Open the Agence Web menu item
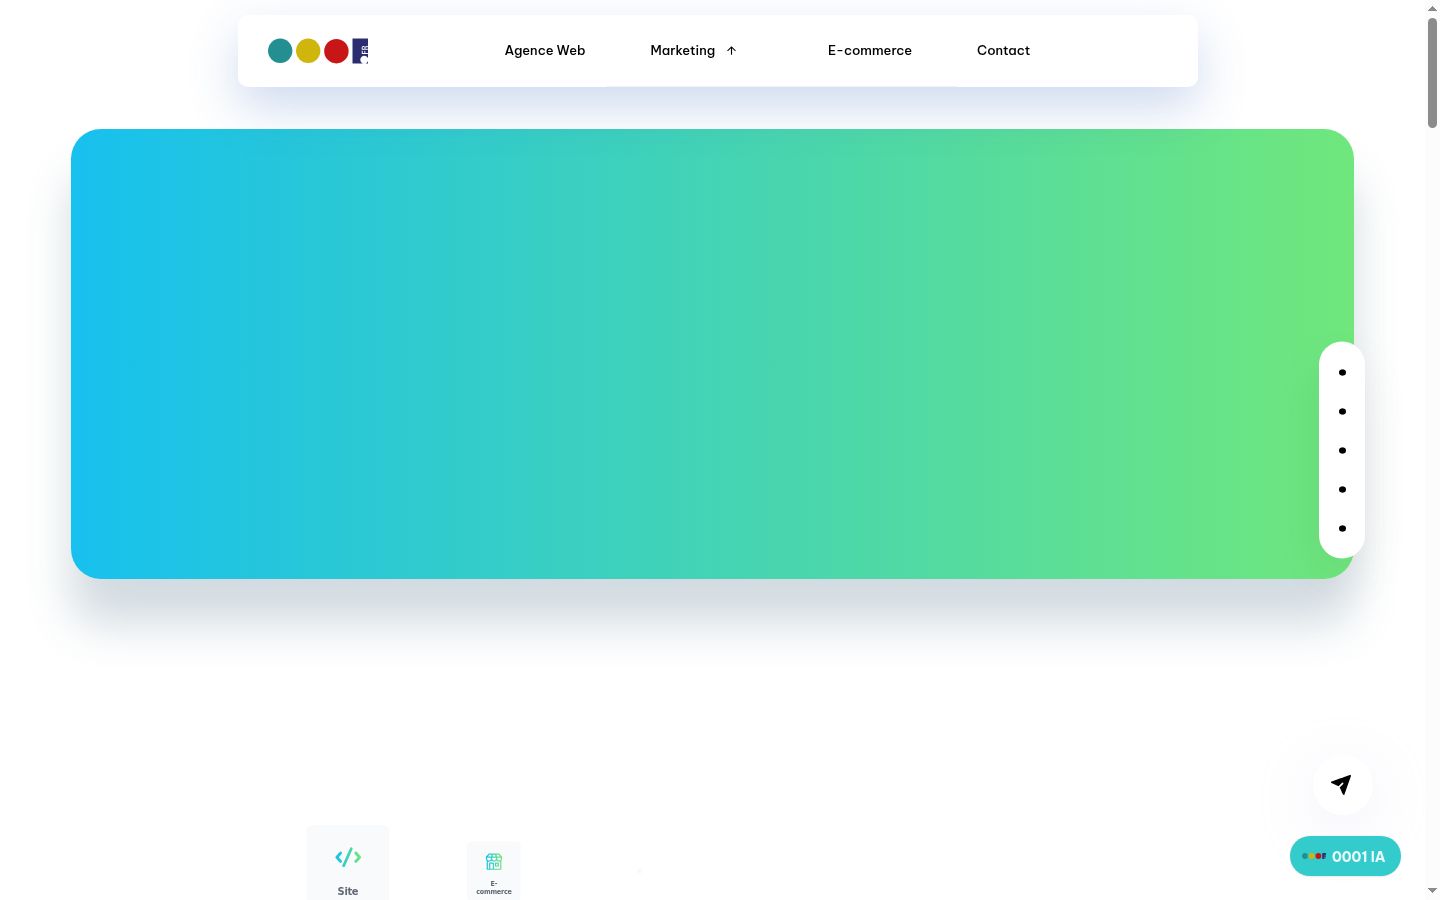This screenshot has width=1440, height=900. [545, 51]
